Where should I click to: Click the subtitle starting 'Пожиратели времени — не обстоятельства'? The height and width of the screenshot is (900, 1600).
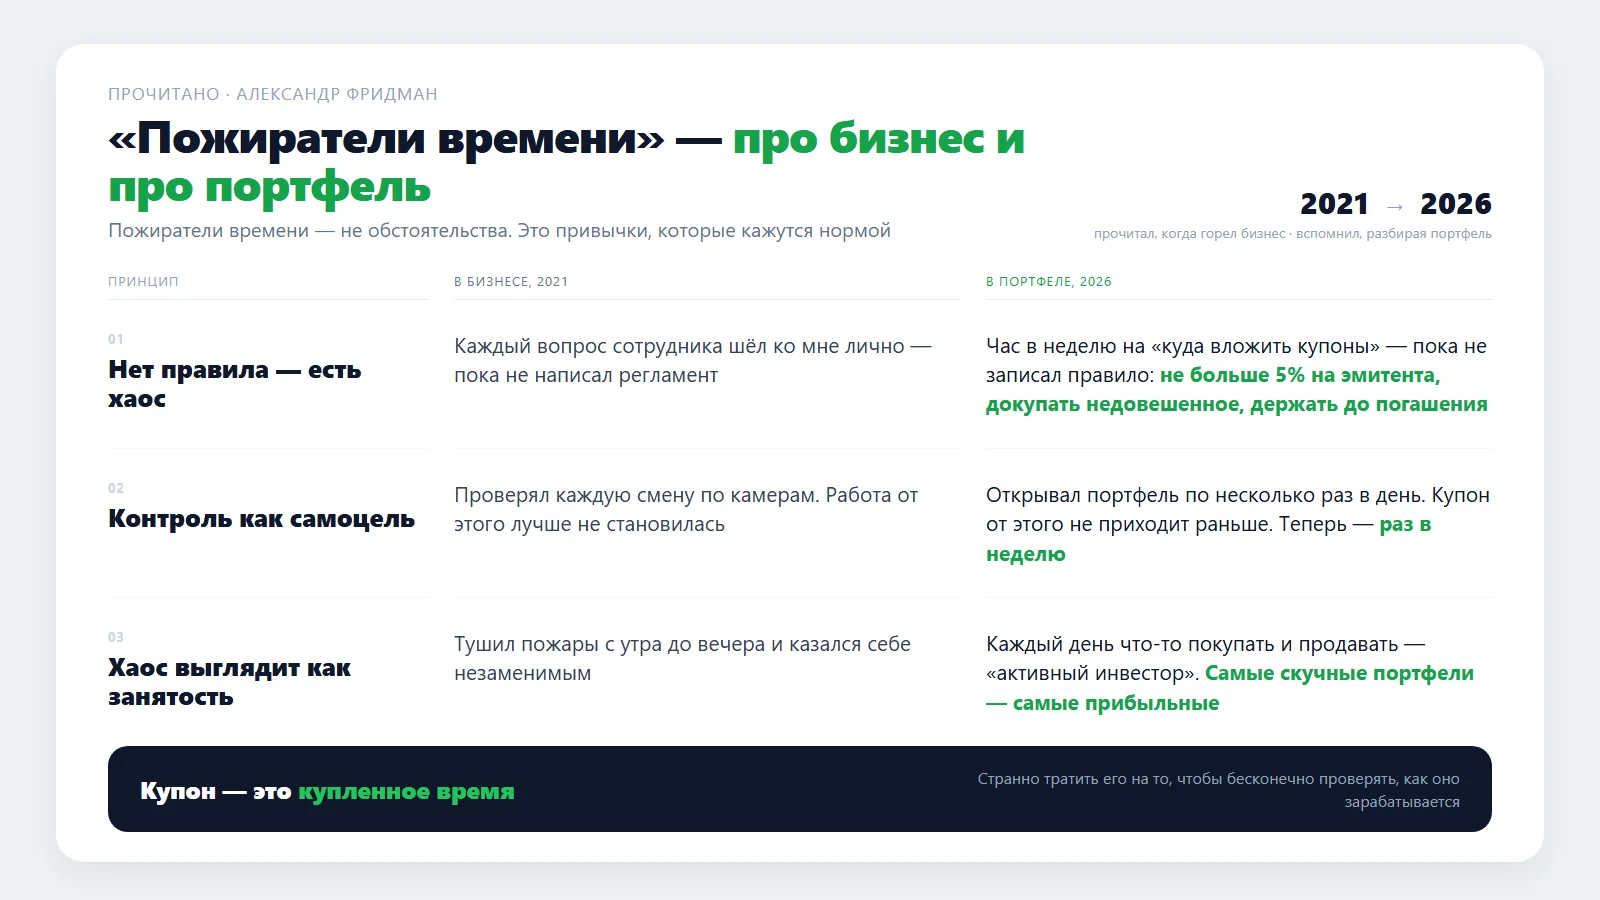tap(499, 231)
